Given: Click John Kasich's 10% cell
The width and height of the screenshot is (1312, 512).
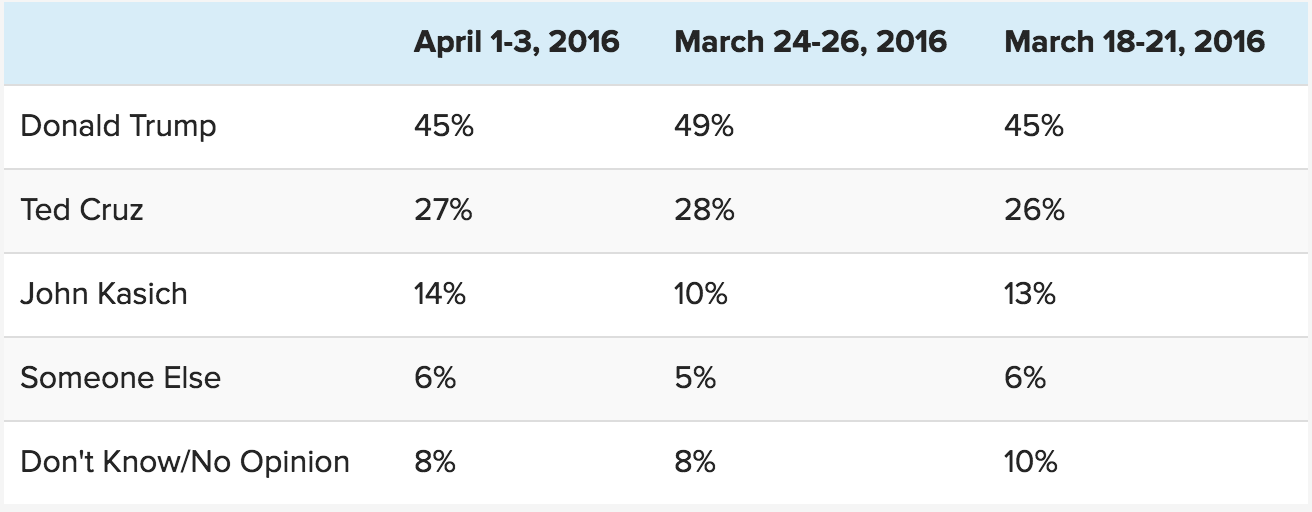Looking at the screenshot, I should pyautogui.click(x=701, y=294).
